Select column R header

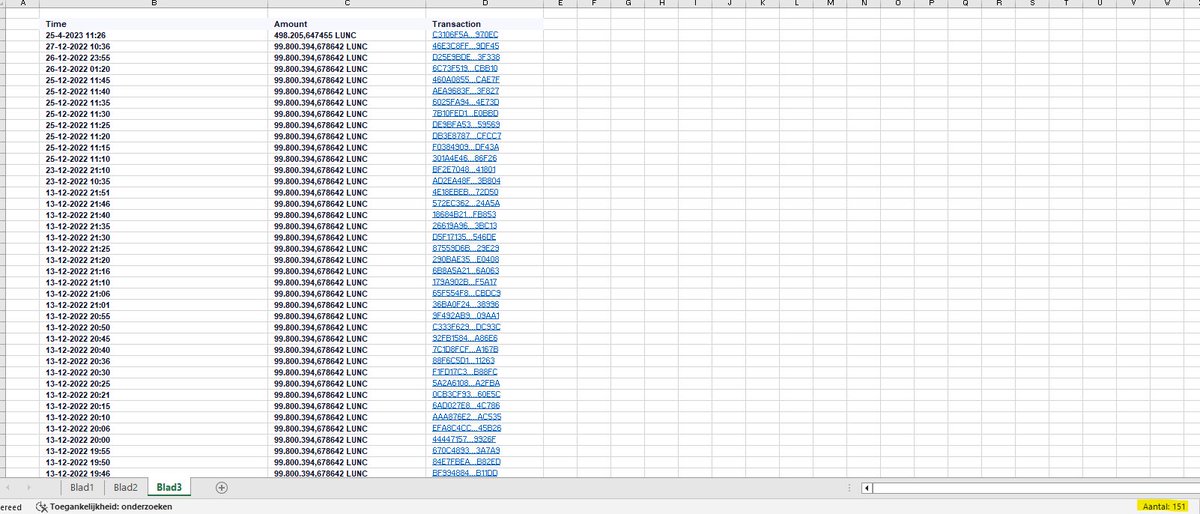click(999, 5)
